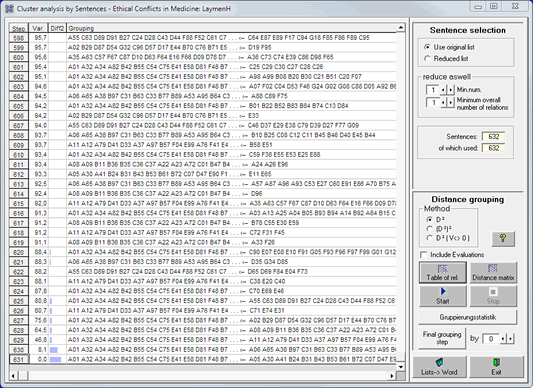Click step number 622 cell

tap(19, 272)
